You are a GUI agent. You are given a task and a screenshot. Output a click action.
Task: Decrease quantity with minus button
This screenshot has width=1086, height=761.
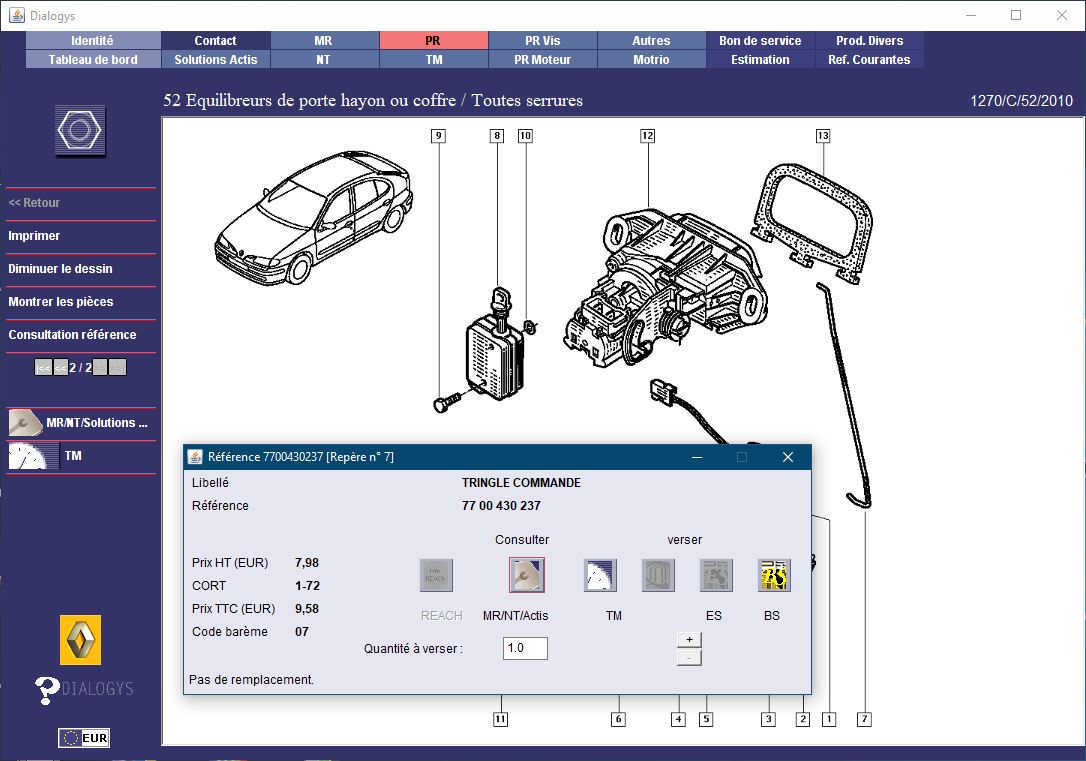point(689,658)
